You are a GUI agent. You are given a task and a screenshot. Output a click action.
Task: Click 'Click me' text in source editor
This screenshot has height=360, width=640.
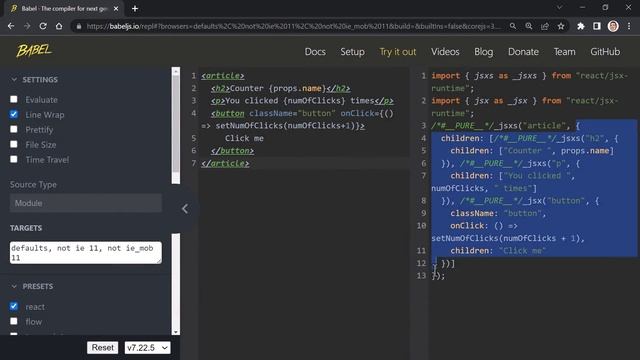tap(244, 138)
